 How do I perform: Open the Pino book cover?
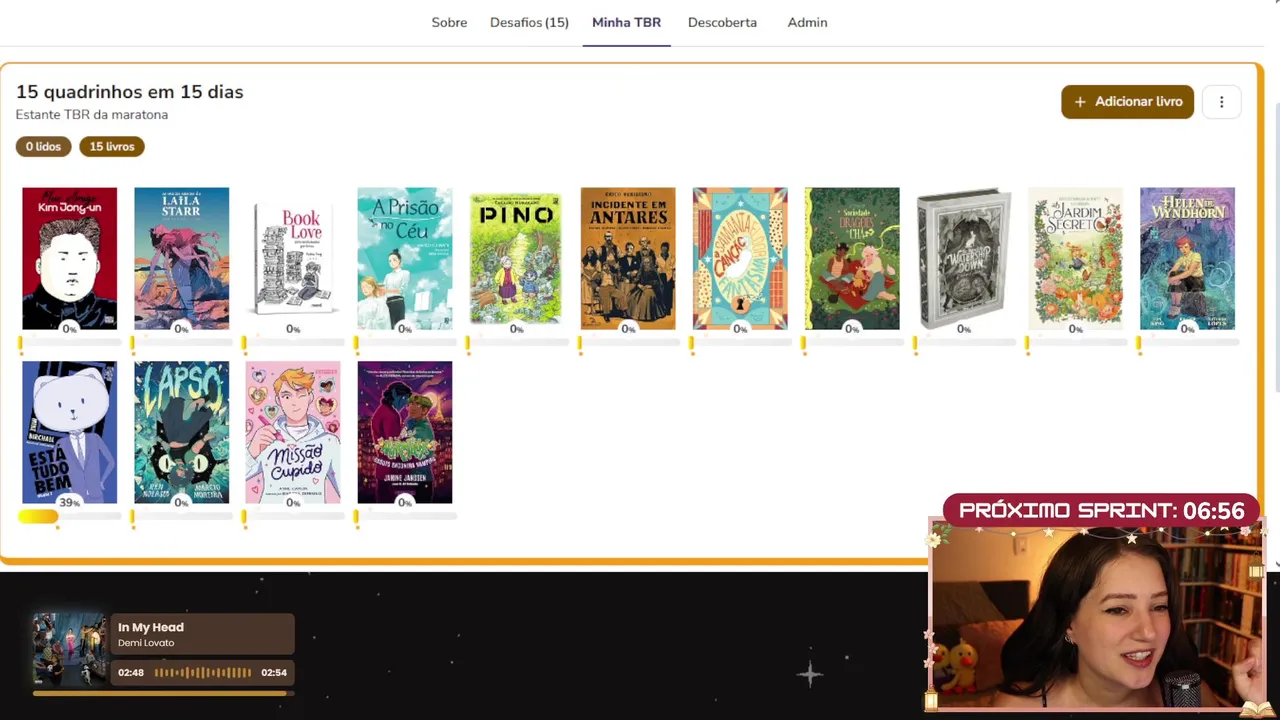(x=516, y=258)
